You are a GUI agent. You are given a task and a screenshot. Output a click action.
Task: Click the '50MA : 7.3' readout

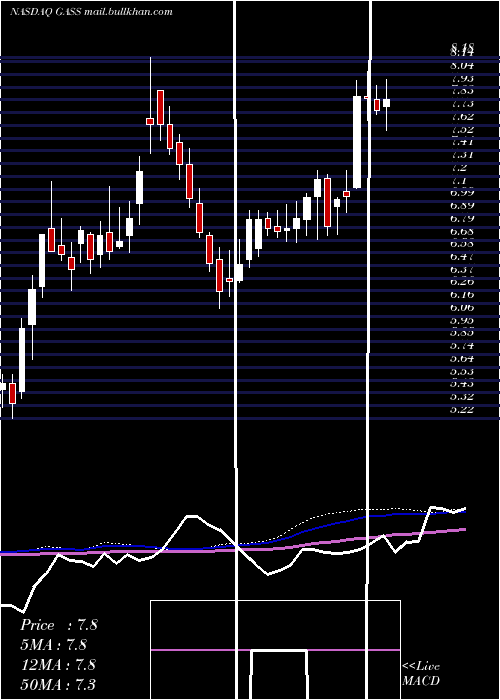[x=58, y=684]
